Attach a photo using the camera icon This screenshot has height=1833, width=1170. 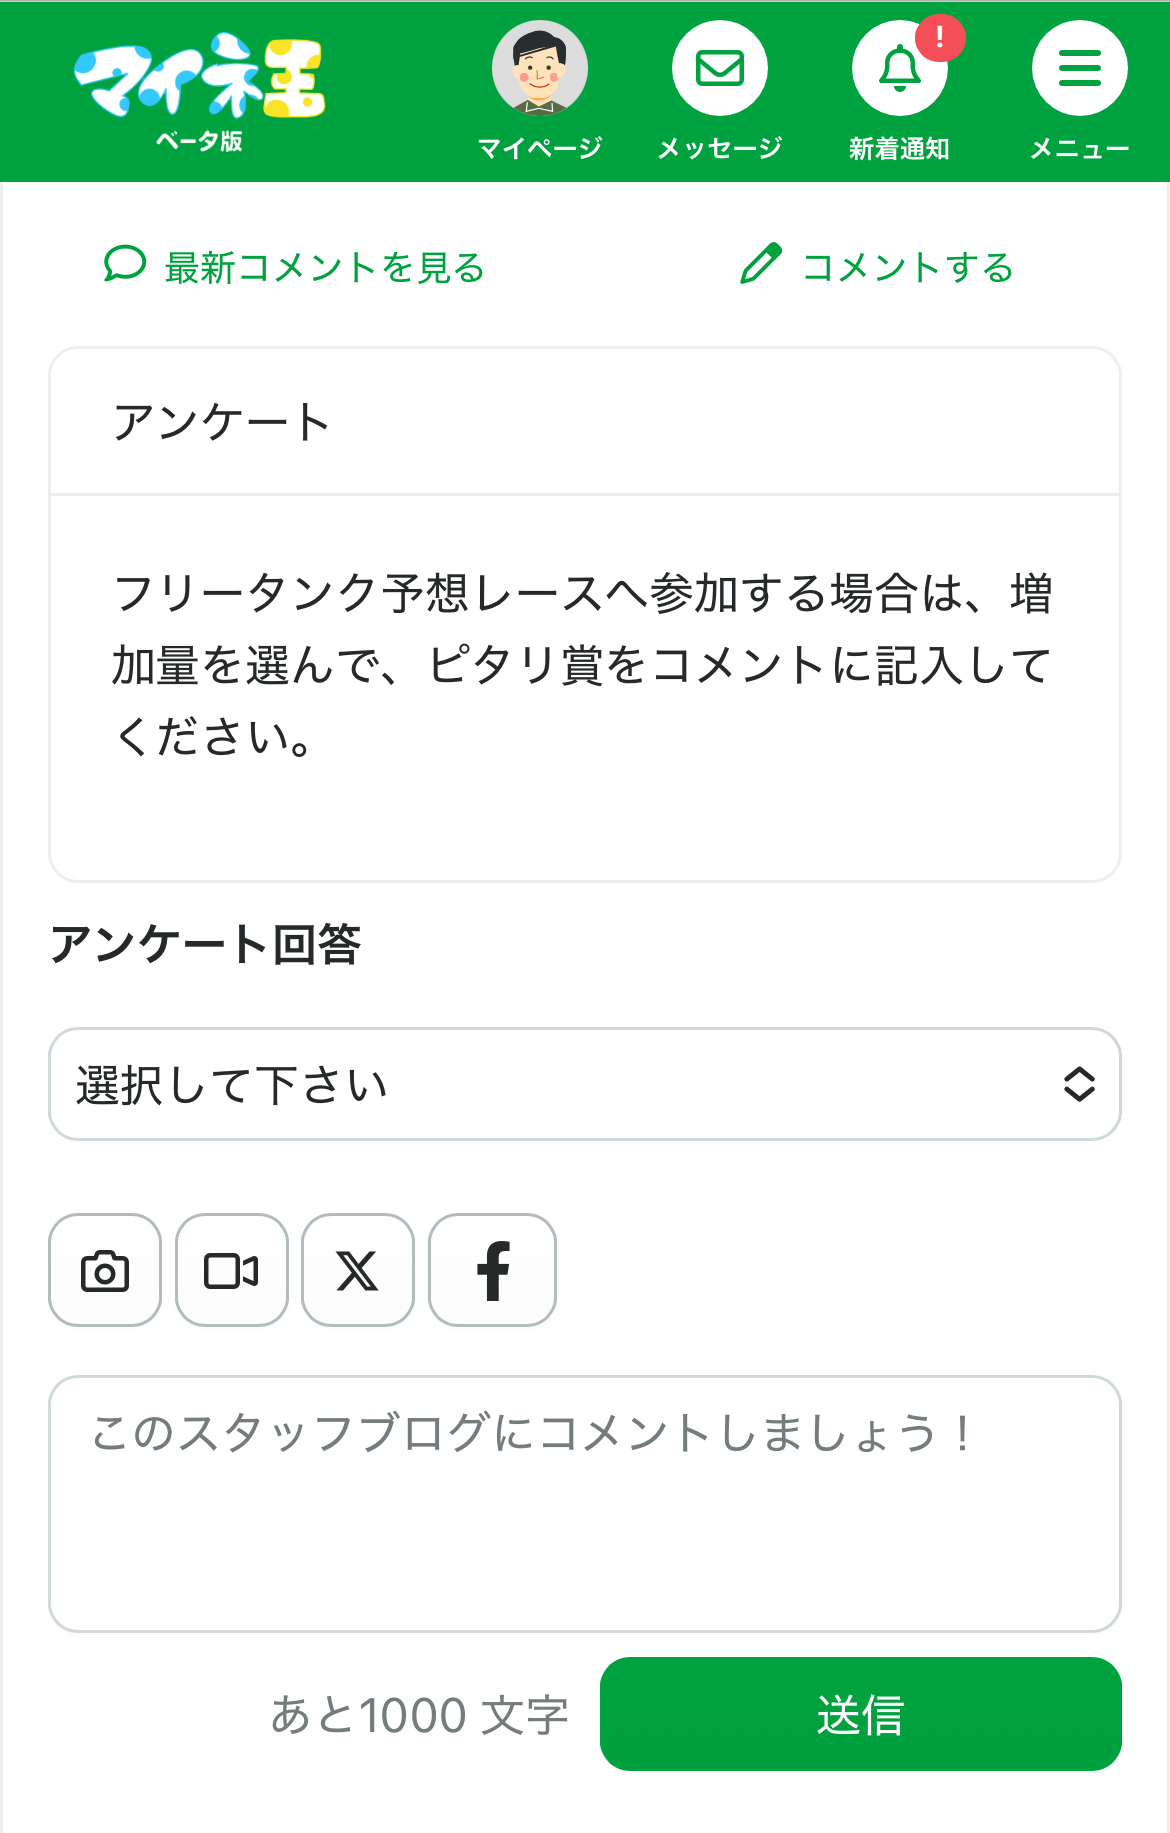click(x=105, y=1270)
